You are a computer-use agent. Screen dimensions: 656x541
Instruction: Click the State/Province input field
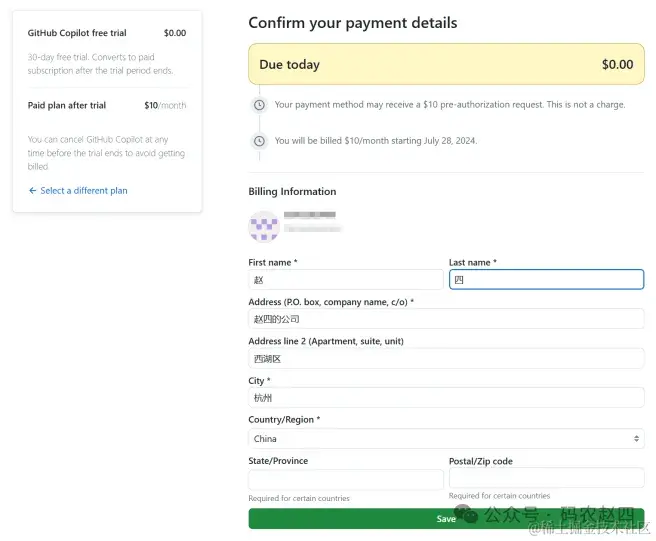pos(345,480)
